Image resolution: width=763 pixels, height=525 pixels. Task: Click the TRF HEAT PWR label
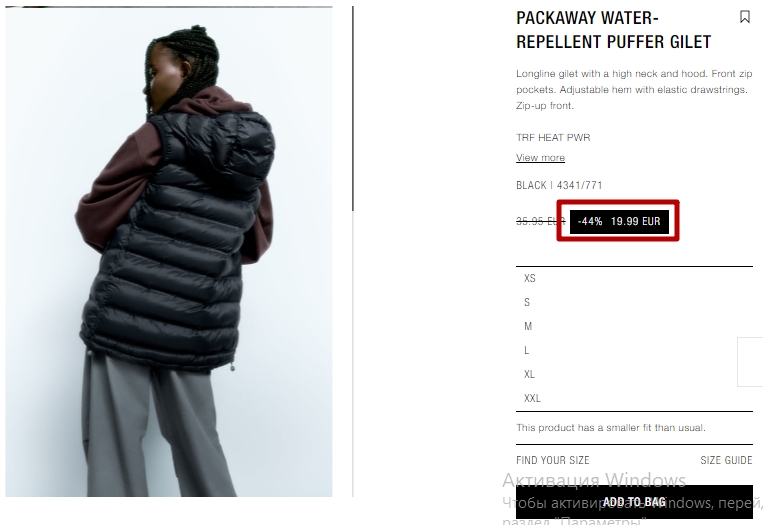click(x=553, y=138)
